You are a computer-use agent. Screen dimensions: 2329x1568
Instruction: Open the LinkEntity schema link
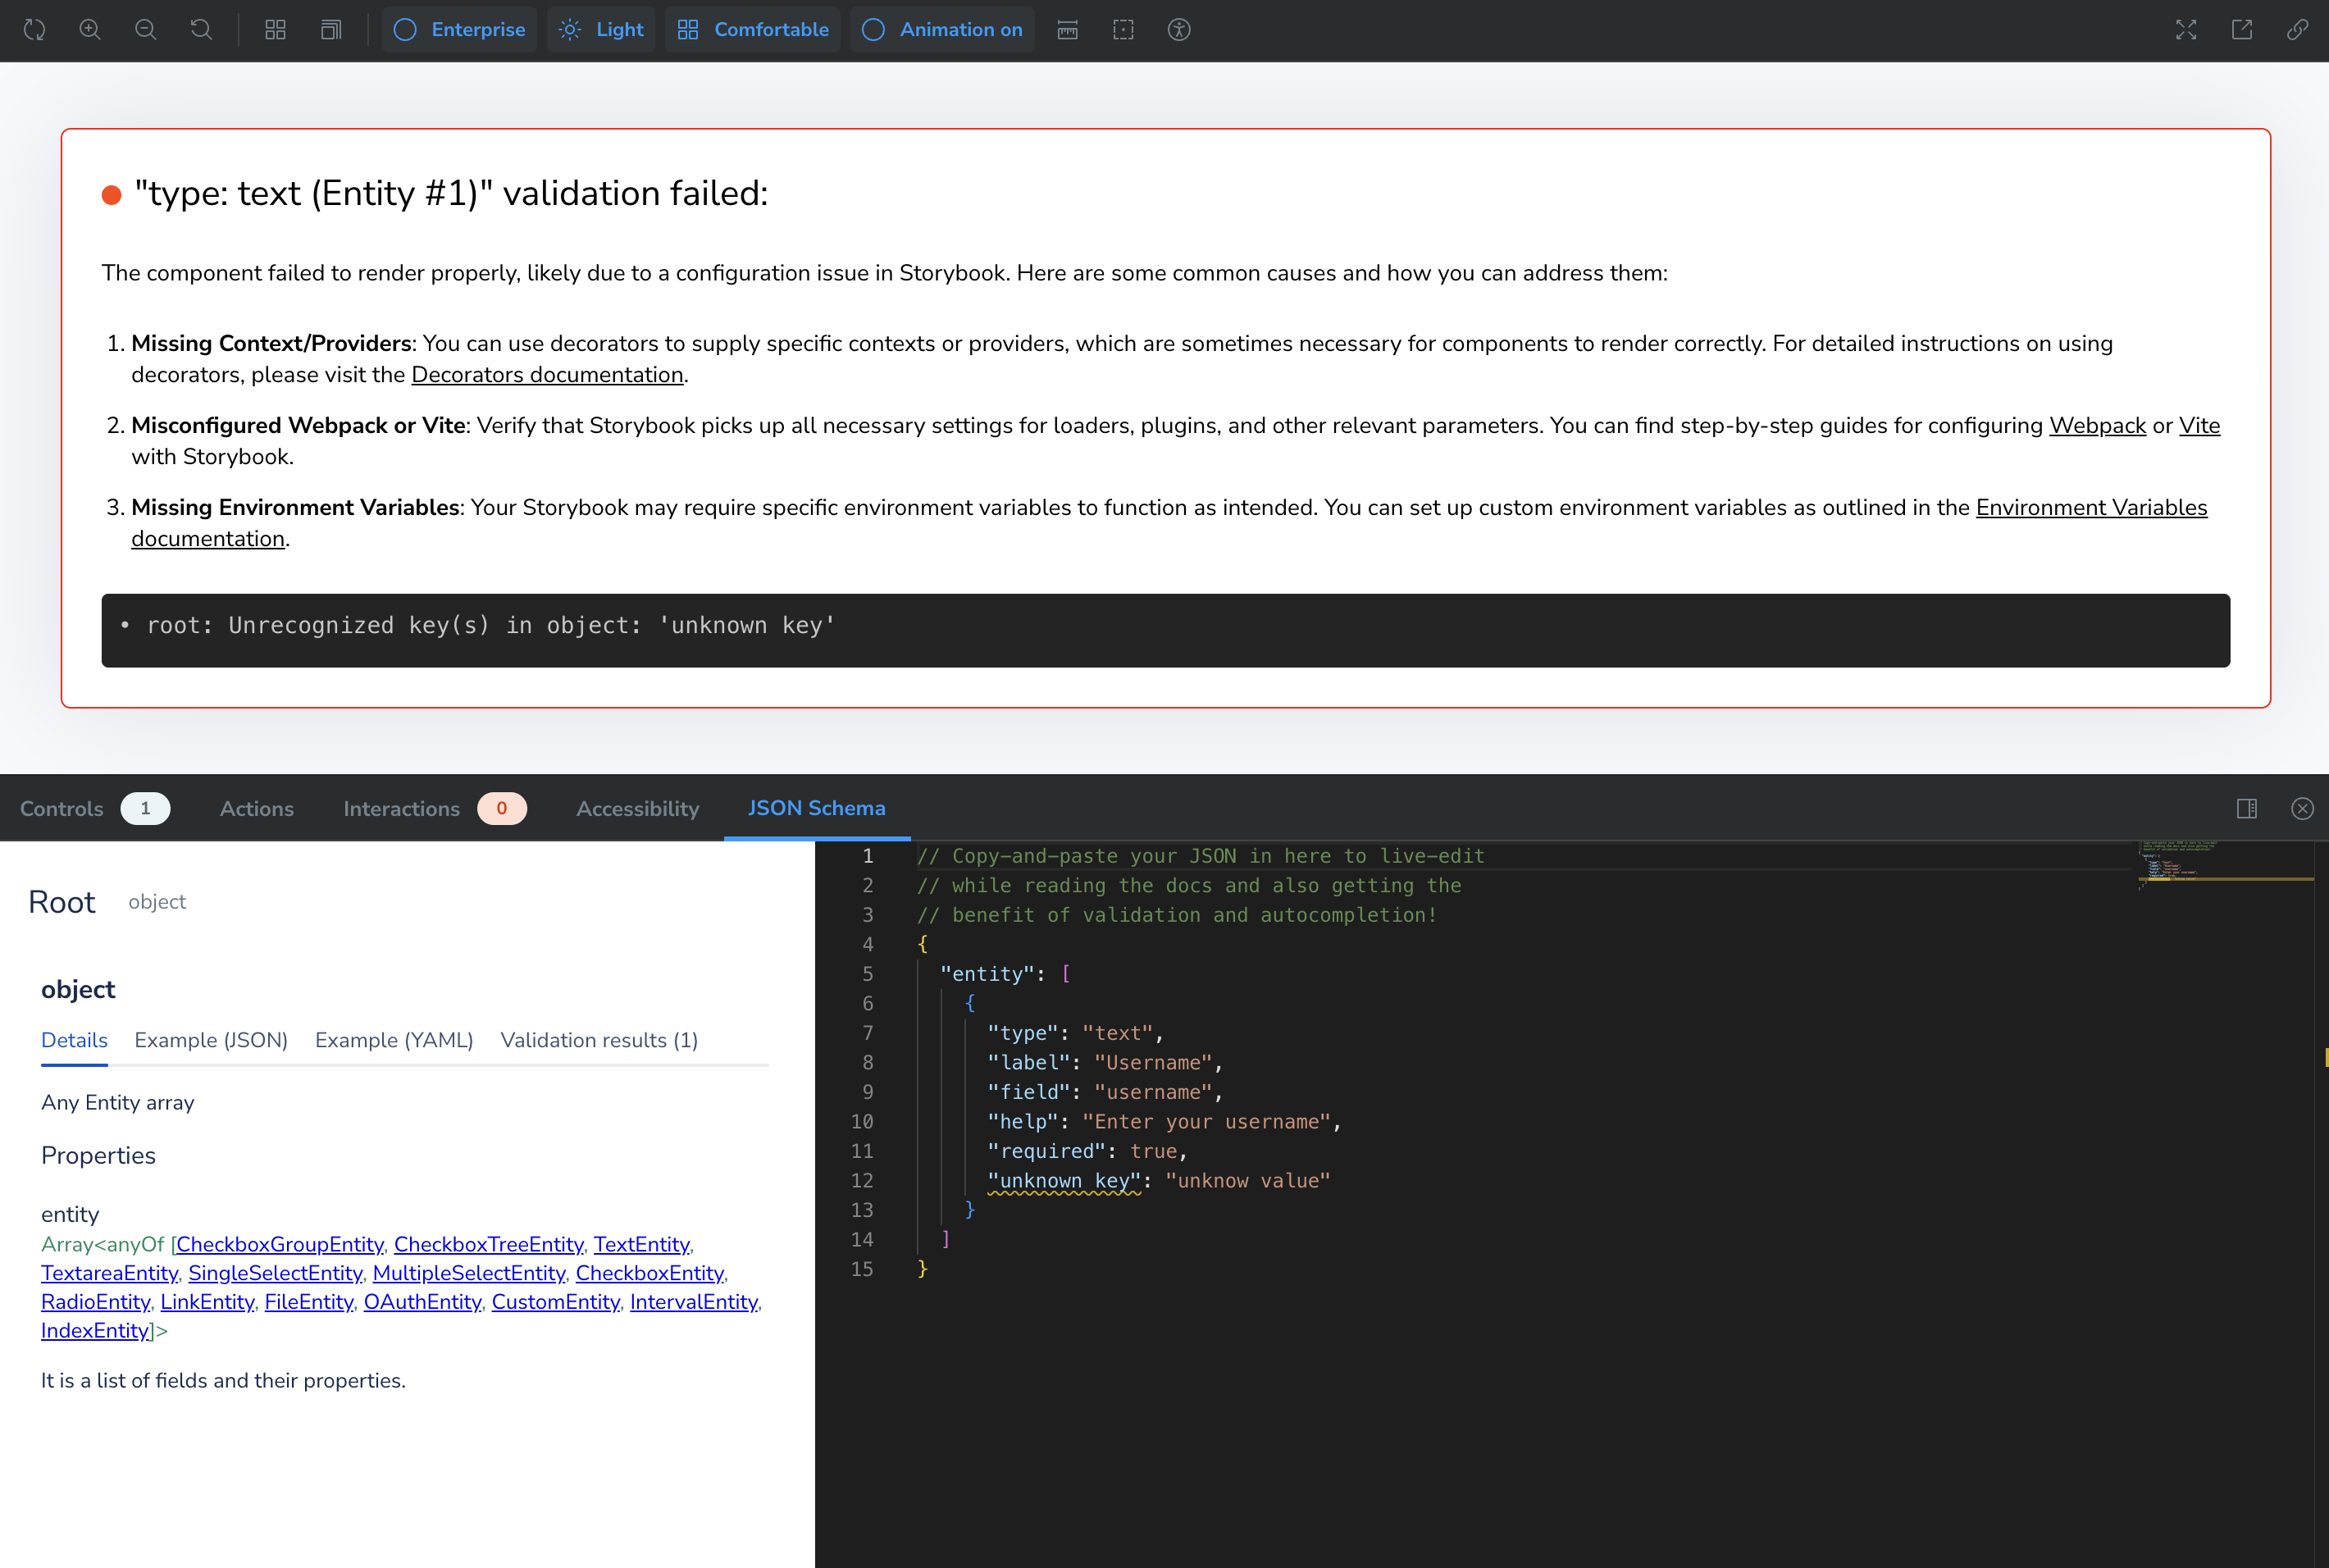pyautogui.click(x=207, y=1302)
